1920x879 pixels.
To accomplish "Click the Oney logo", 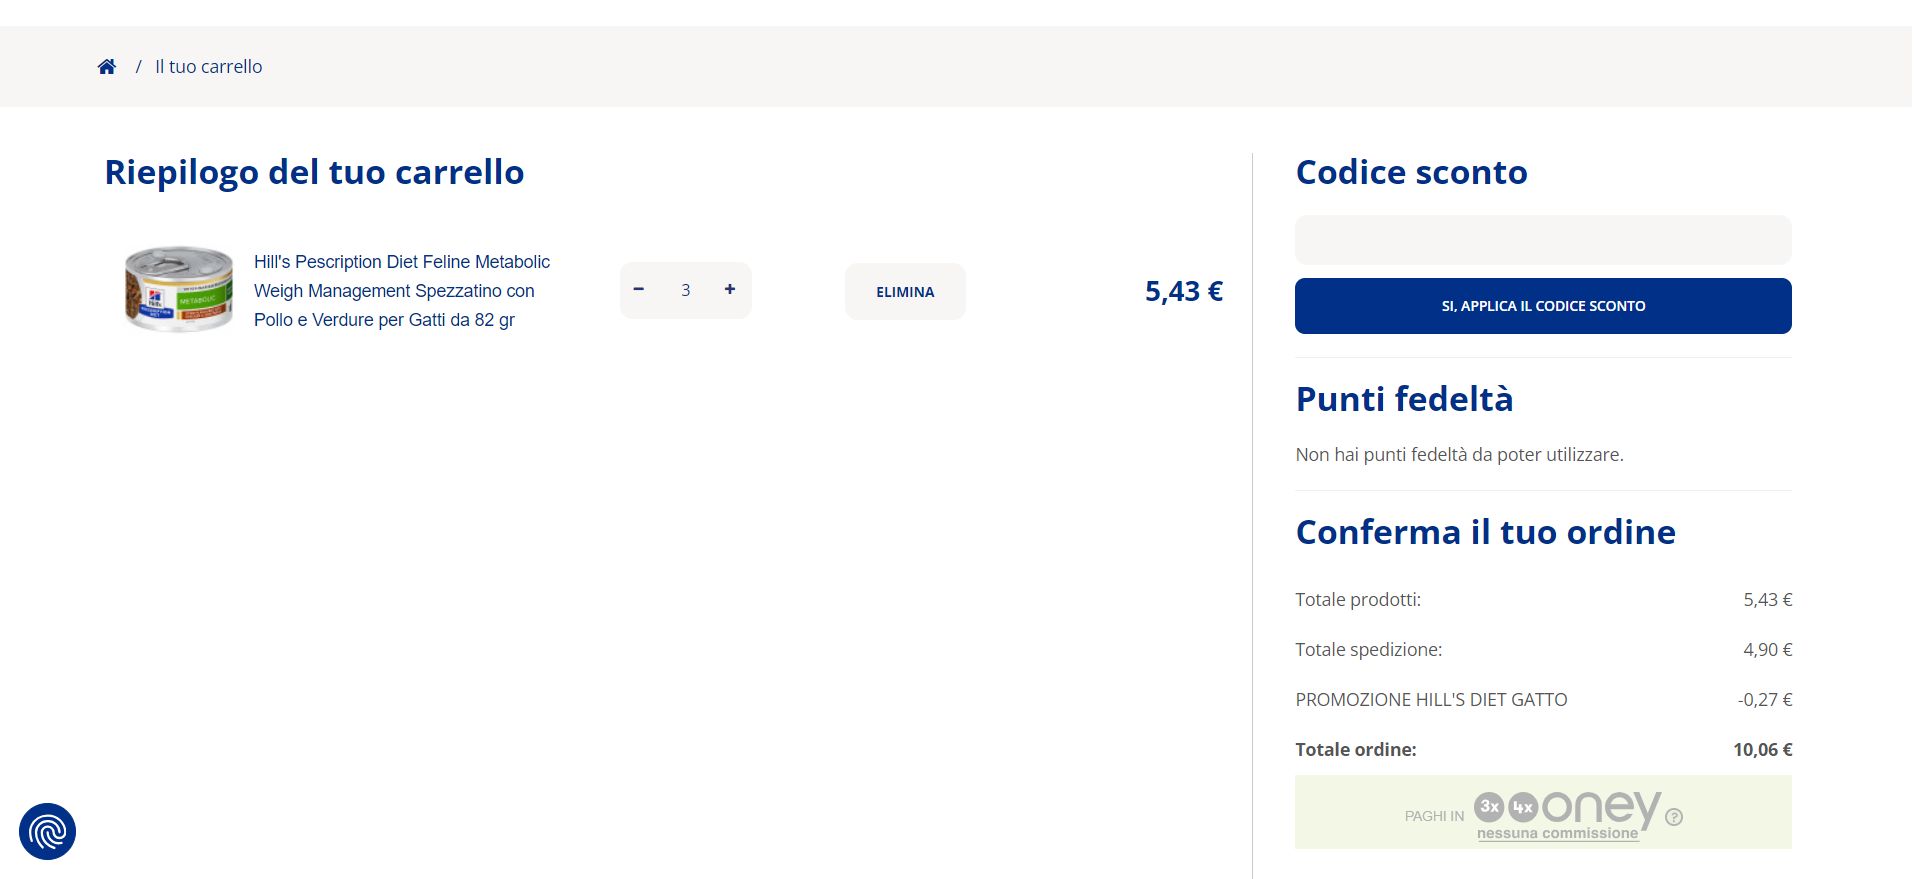I will (1600, 807).
